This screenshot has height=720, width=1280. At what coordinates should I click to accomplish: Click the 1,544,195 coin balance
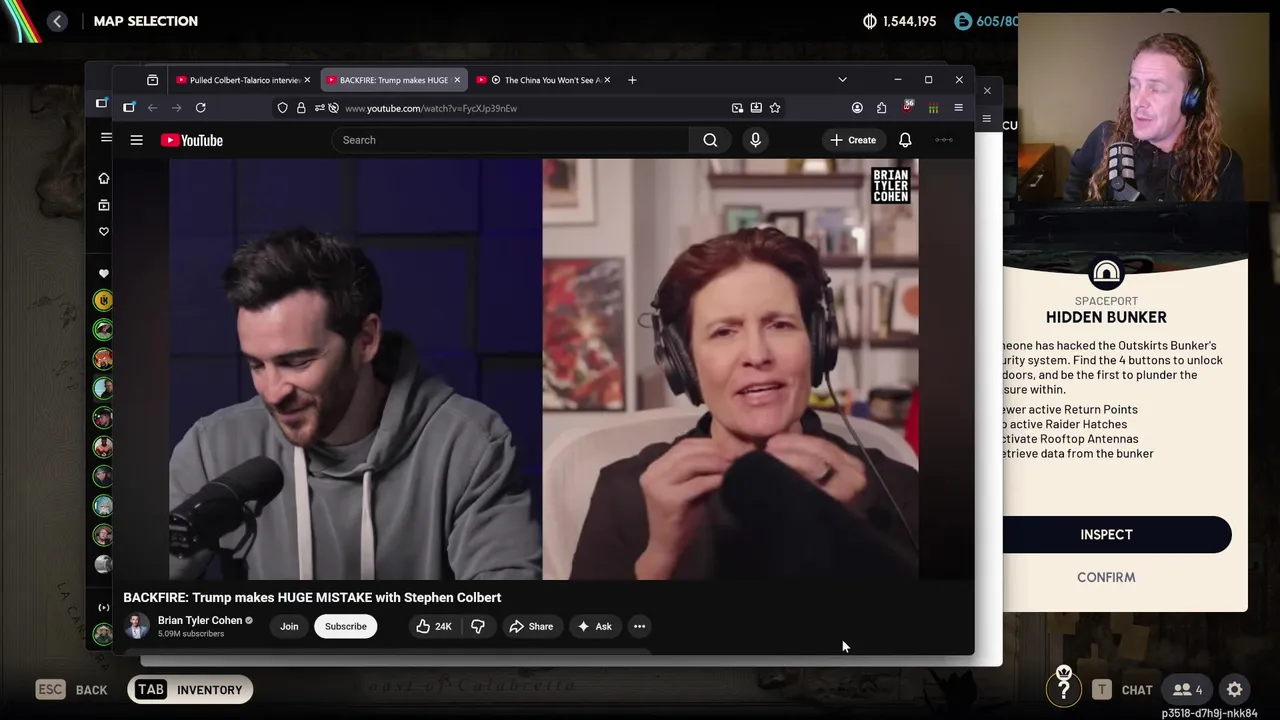[900, 21]
